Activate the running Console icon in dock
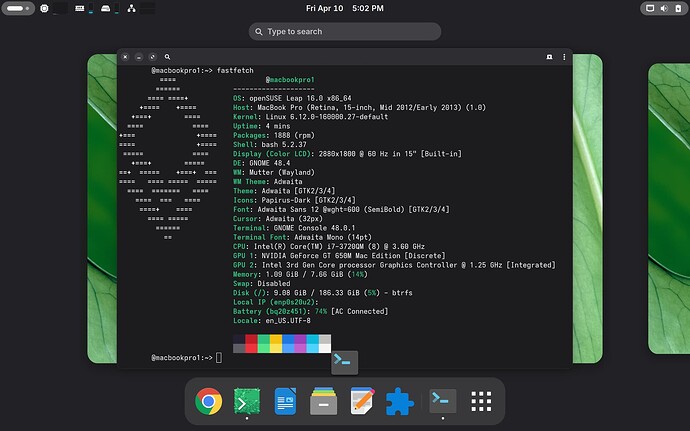 coord(443,401)
